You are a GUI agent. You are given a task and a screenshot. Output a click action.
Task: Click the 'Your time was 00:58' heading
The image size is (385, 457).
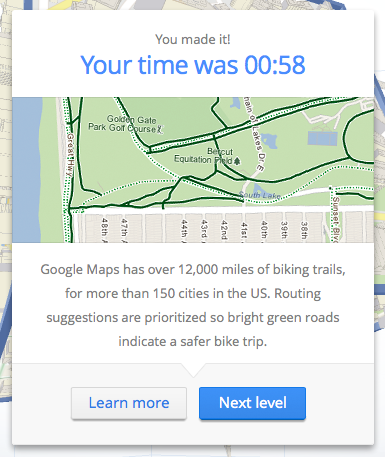tap(193, 65)
